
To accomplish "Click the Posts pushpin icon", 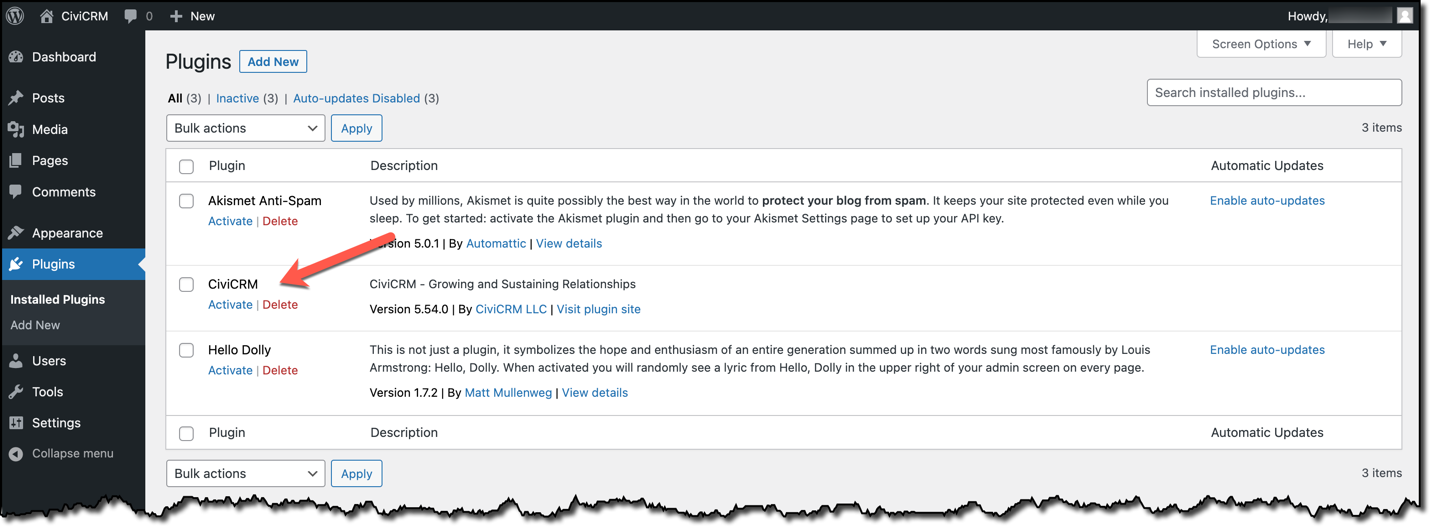I will tap(16, 98).
